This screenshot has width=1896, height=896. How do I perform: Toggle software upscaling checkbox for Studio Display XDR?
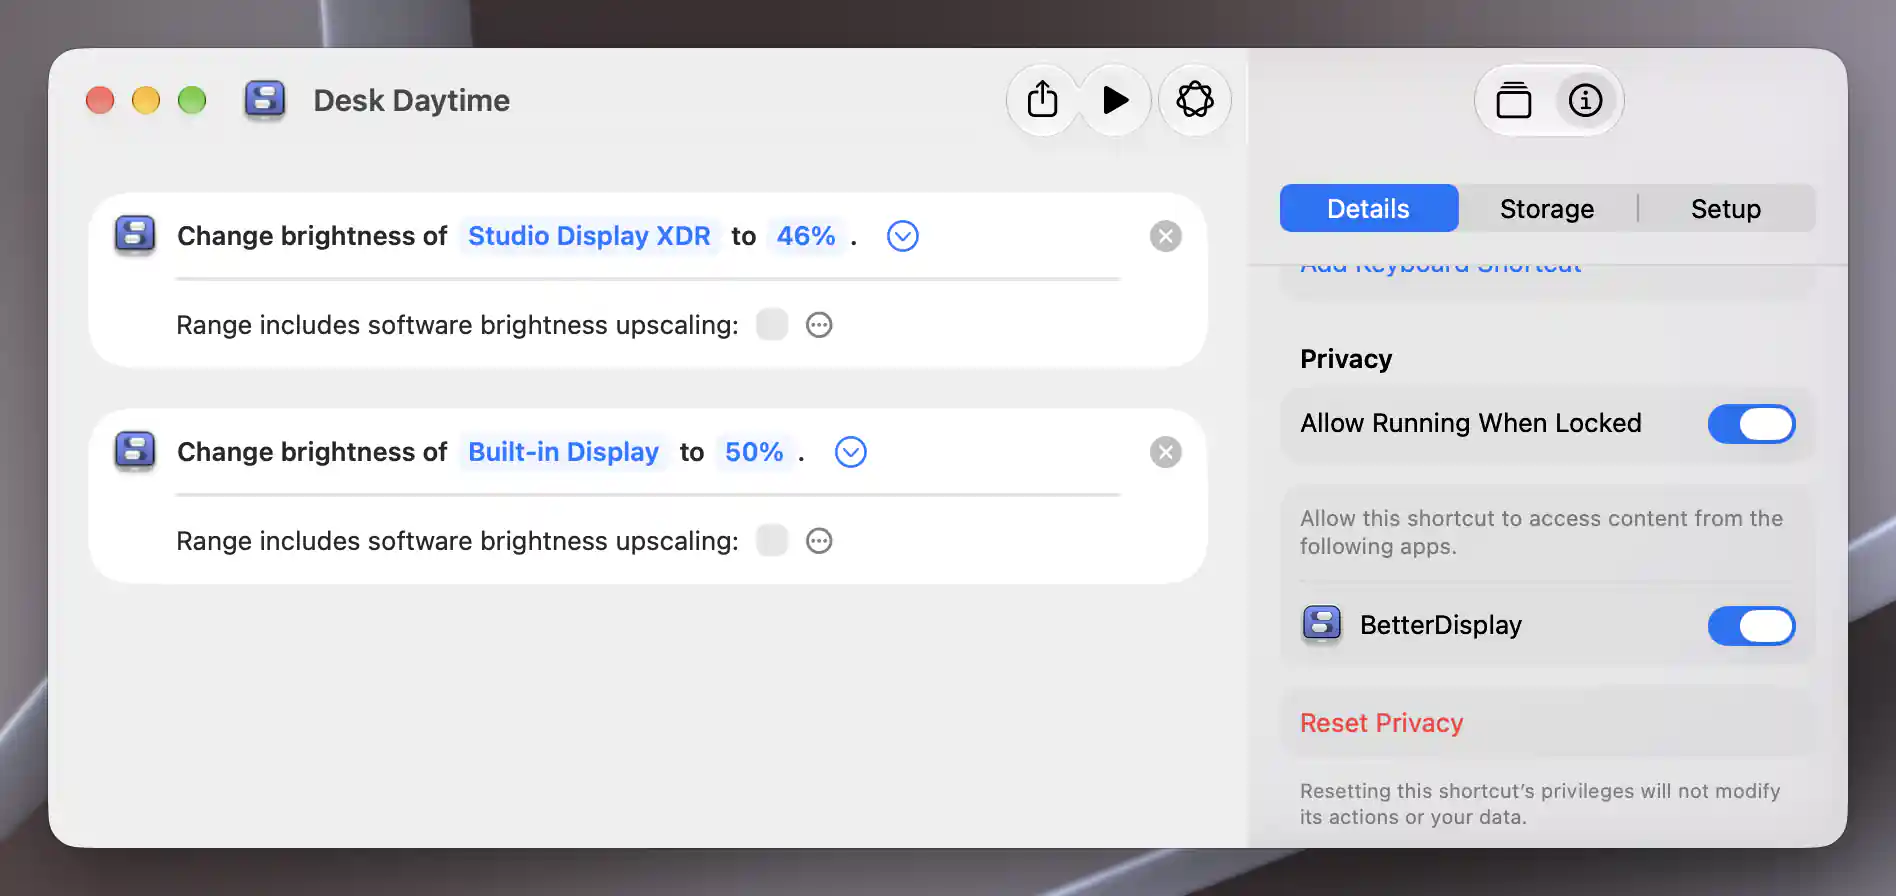772,324
